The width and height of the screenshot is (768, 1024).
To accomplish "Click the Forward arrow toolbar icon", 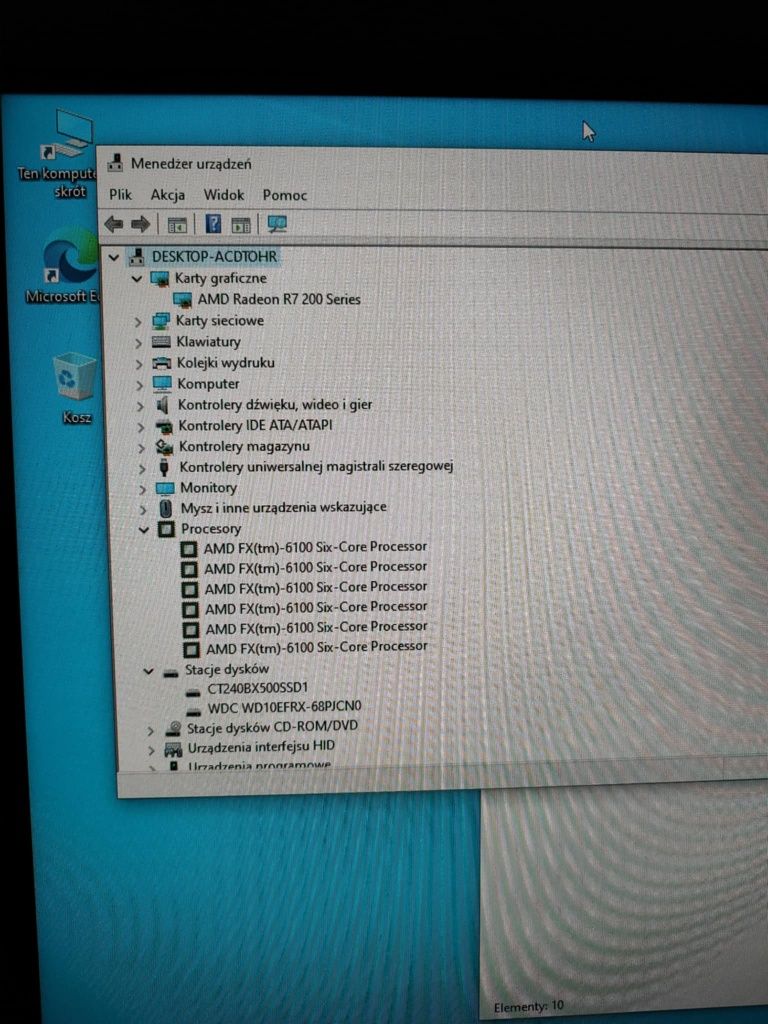I will 140,225.
